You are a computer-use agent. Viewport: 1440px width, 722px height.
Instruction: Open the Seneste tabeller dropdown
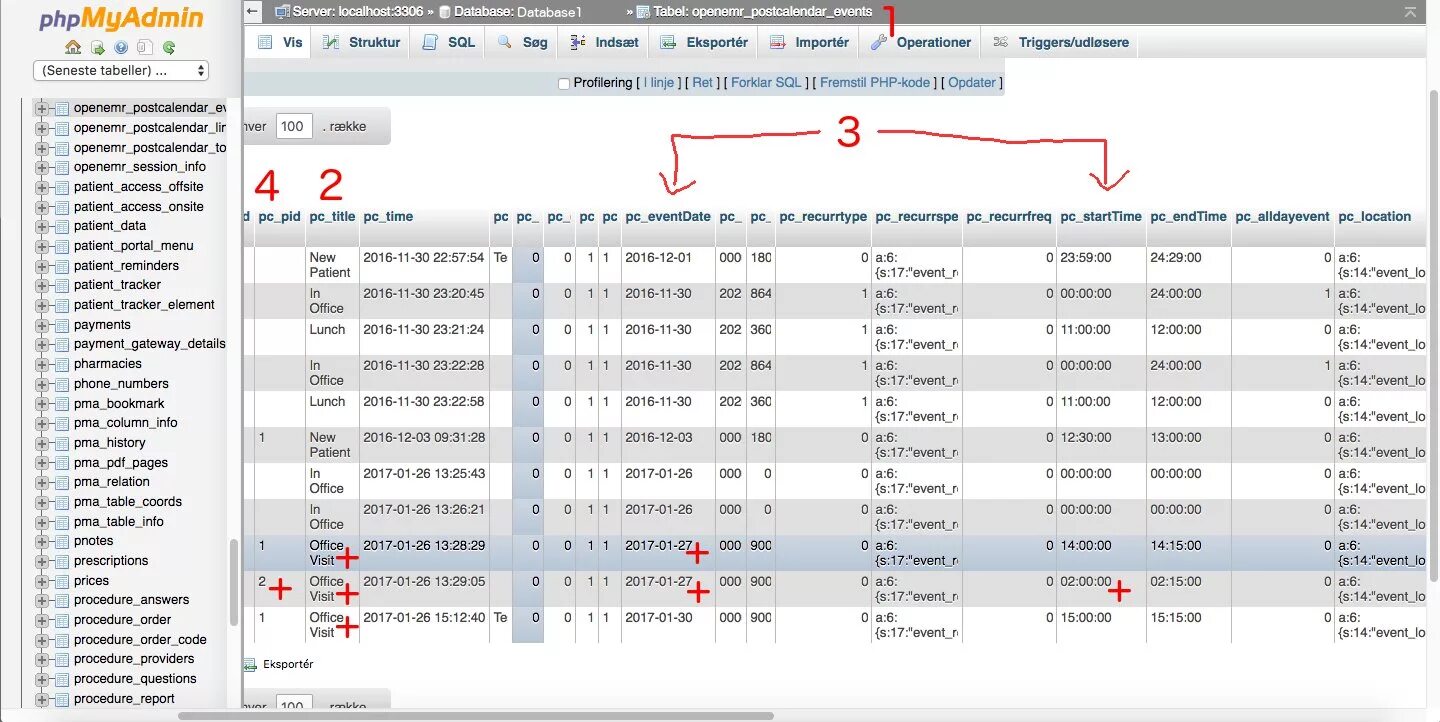coord(121,70)
